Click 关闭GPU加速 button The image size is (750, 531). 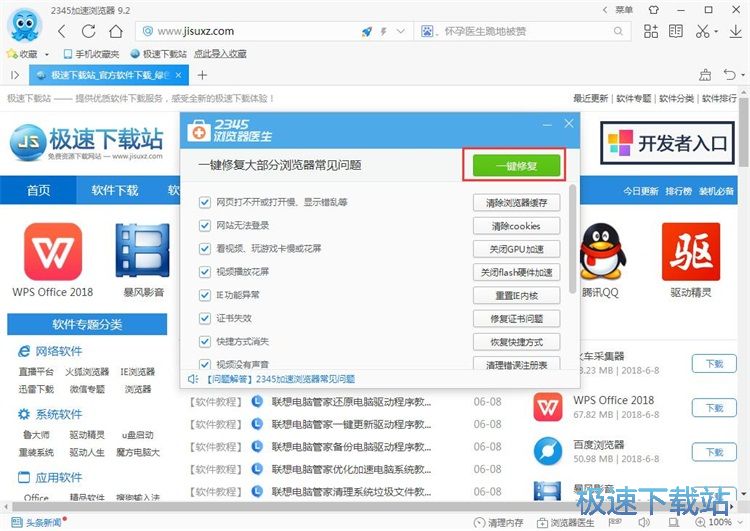pos(516,249)
